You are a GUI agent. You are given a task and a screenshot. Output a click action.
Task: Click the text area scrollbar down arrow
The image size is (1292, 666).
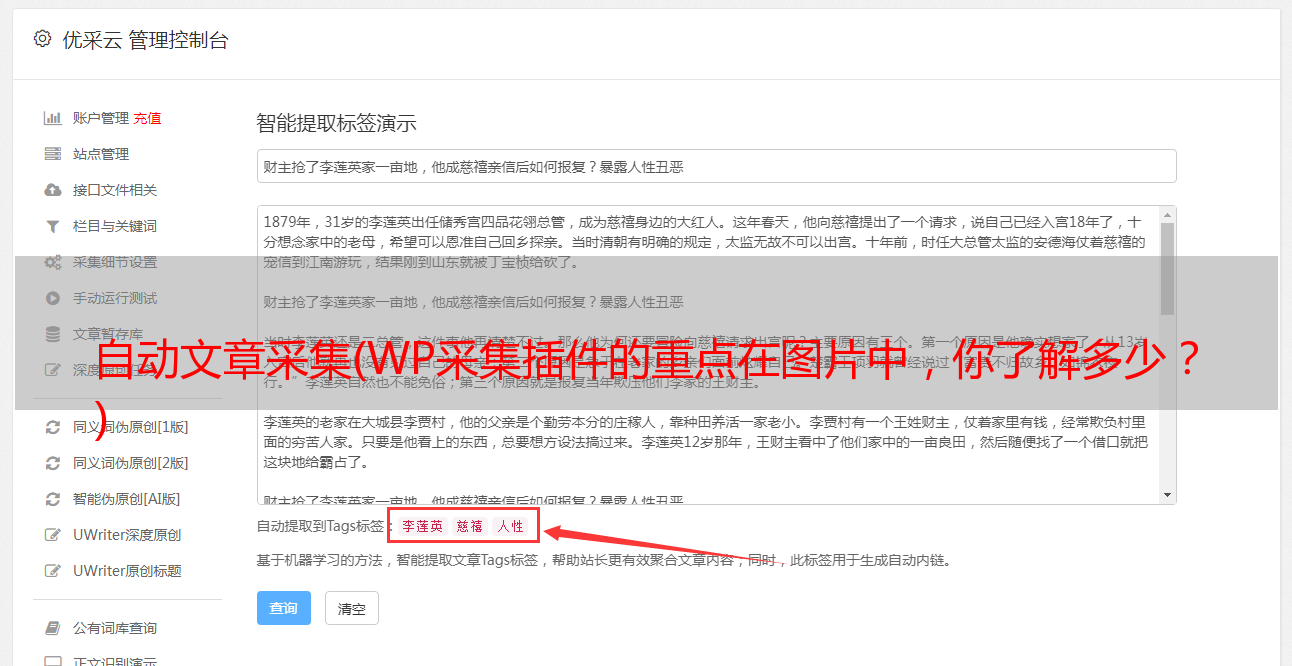click(1167, 495)
